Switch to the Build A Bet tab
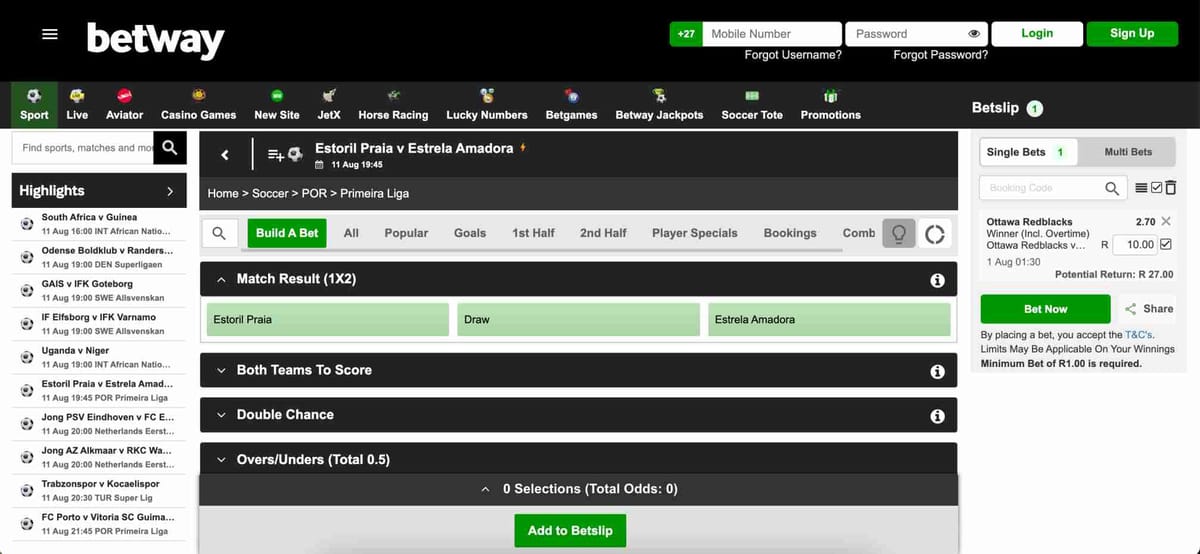 (287, 233)
